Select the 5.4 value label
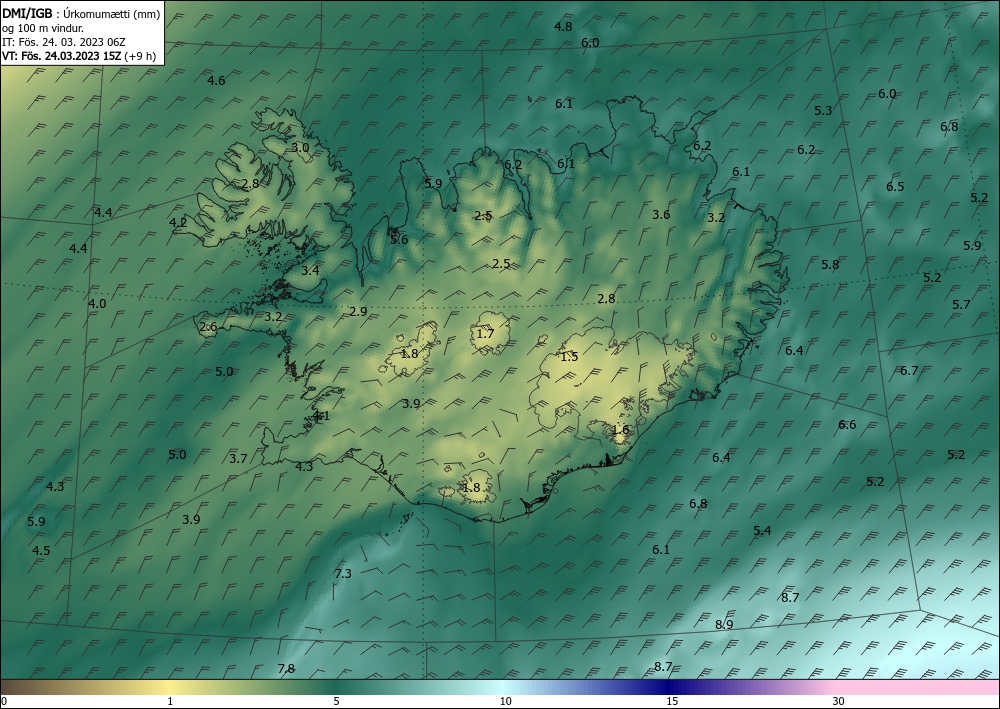The height and width of the screenshot is (709, 1000). click(x=762, y=530)
